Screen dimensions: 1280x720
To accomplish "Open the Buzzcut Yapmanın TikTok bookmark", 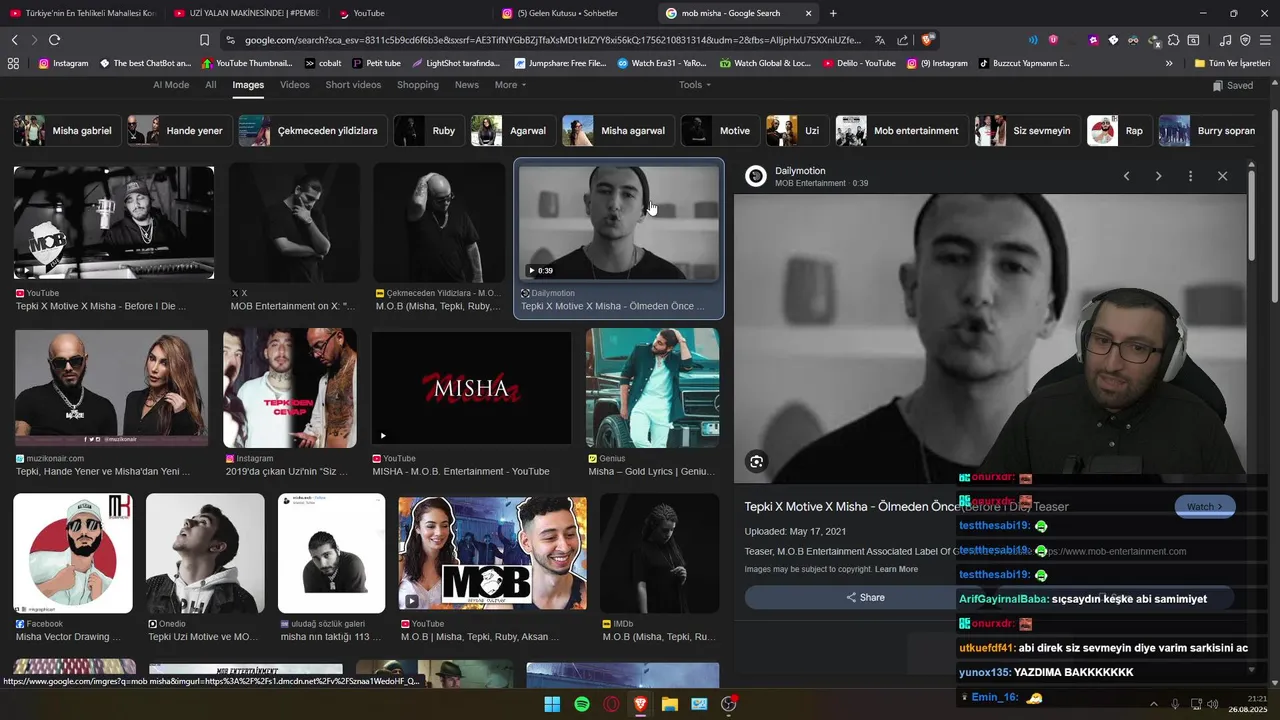I will (x=1023, y=63).
